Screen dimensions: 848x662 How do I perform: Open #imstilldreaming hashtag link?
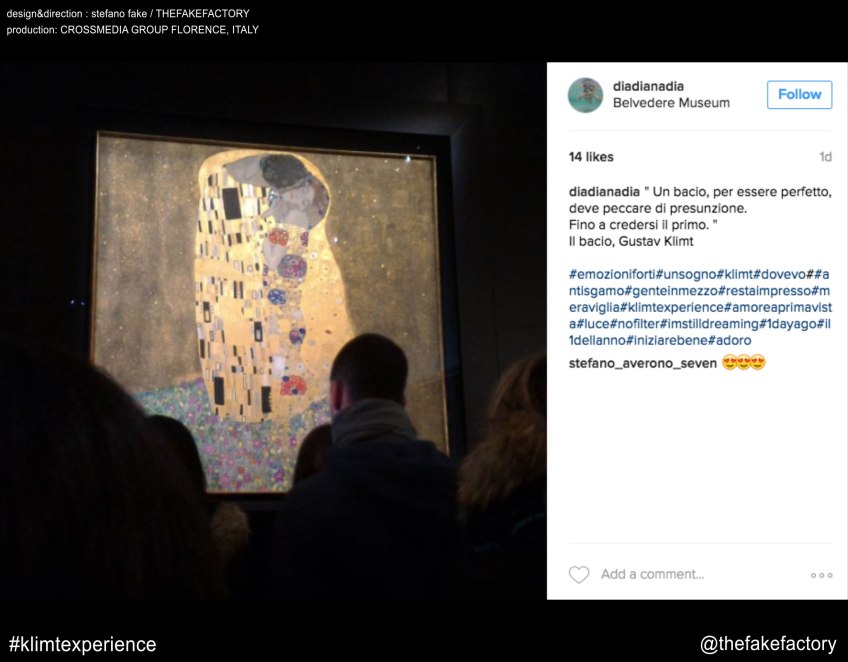coord(709,324)
